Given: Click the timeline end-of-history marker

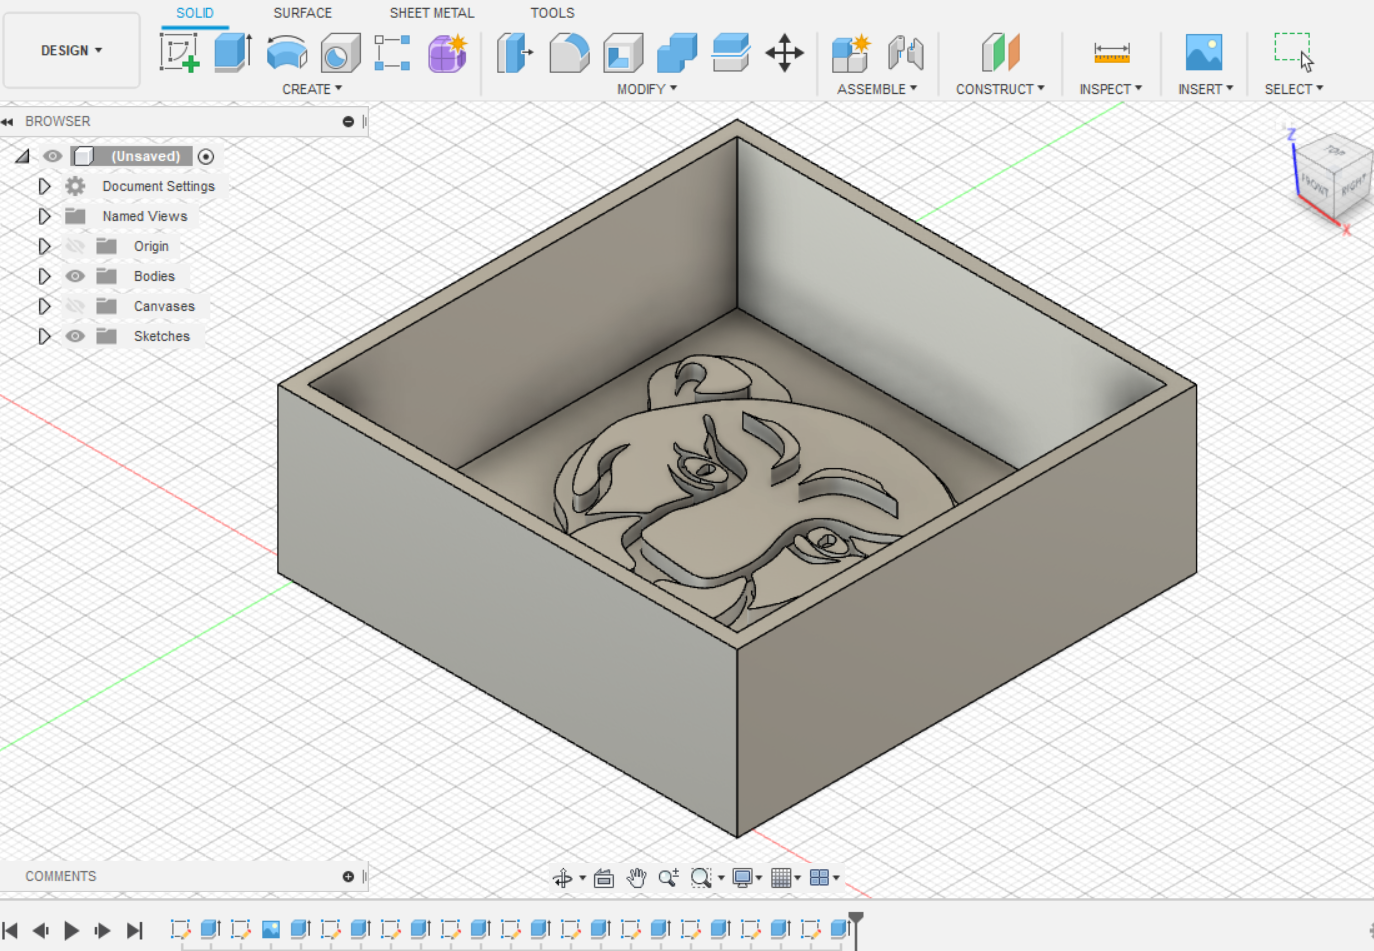Looking at the screenshot, I should click(856, 928).
